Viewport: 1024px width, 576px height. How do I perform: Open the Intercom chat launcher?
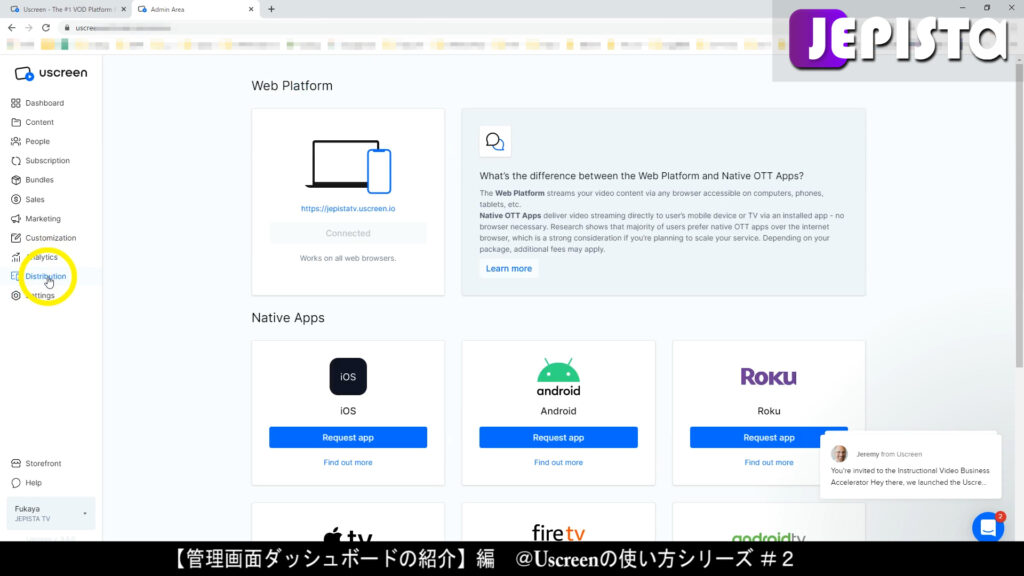pos(988,526)
